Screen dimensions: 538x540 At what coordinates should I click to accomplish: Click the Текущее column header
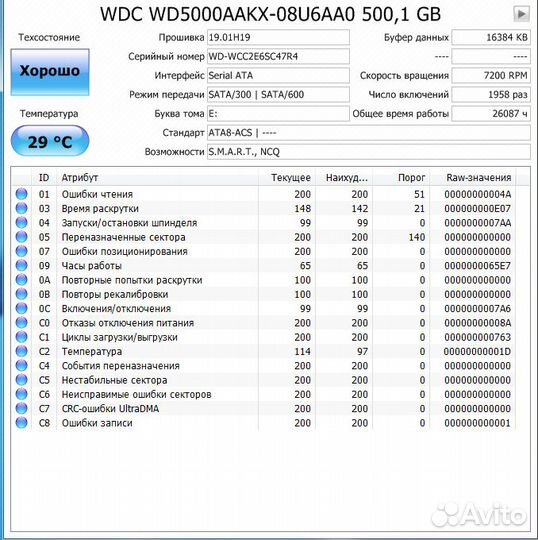(x=287, y=178)
